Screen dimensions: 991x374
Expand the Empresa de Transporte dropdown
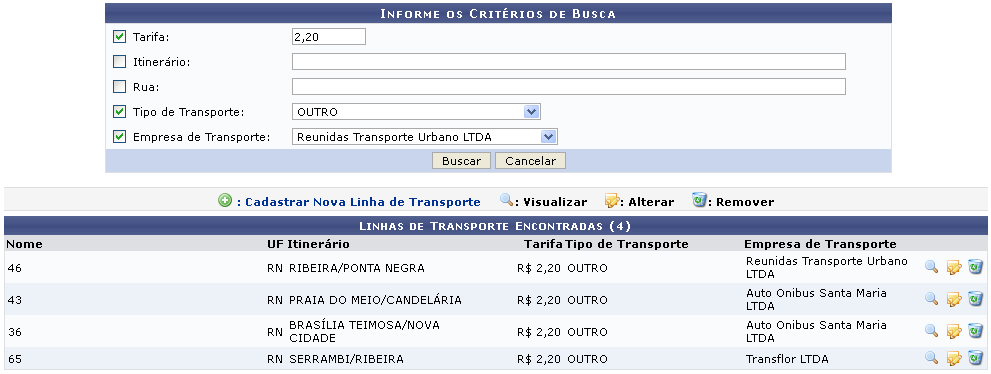(424, 136)
